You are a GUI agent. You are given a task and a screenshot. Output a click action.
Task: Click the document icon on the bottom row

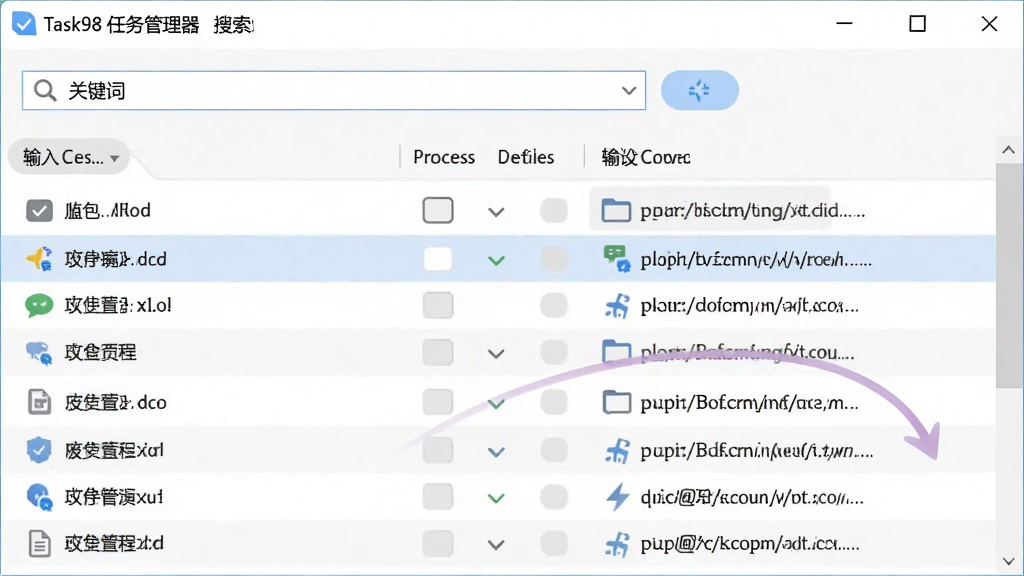pyautogui.click(x=39, y=543)
